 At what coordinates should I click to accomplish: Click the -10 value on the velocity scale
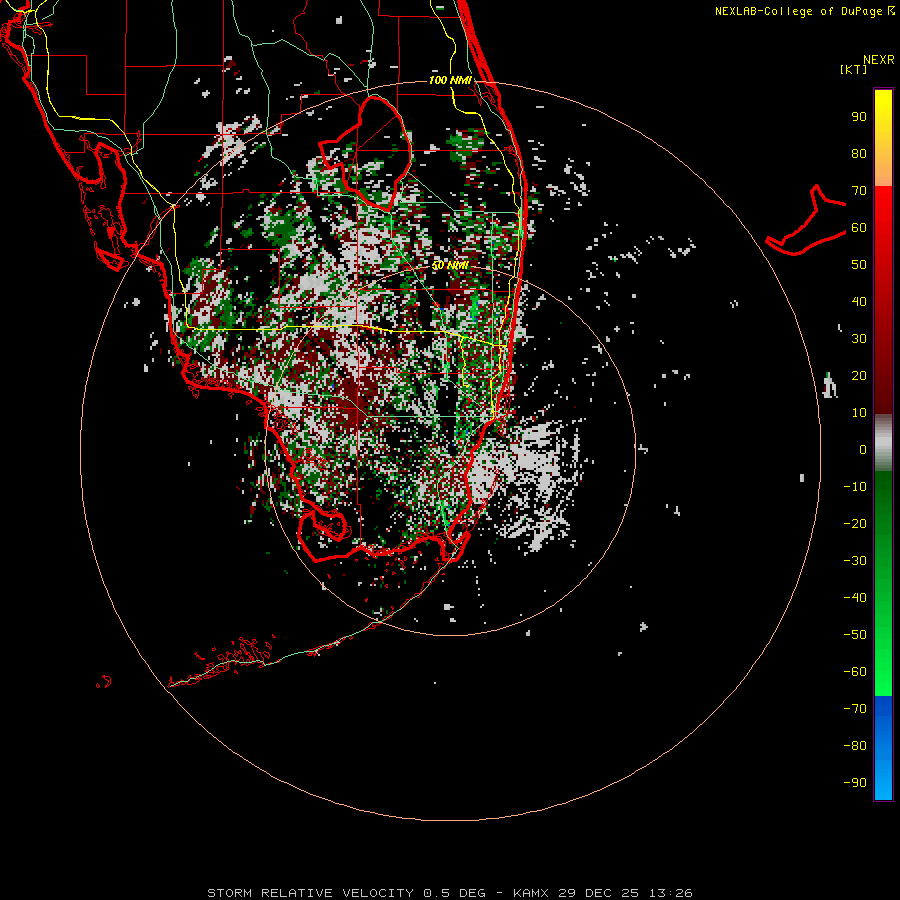855,487
